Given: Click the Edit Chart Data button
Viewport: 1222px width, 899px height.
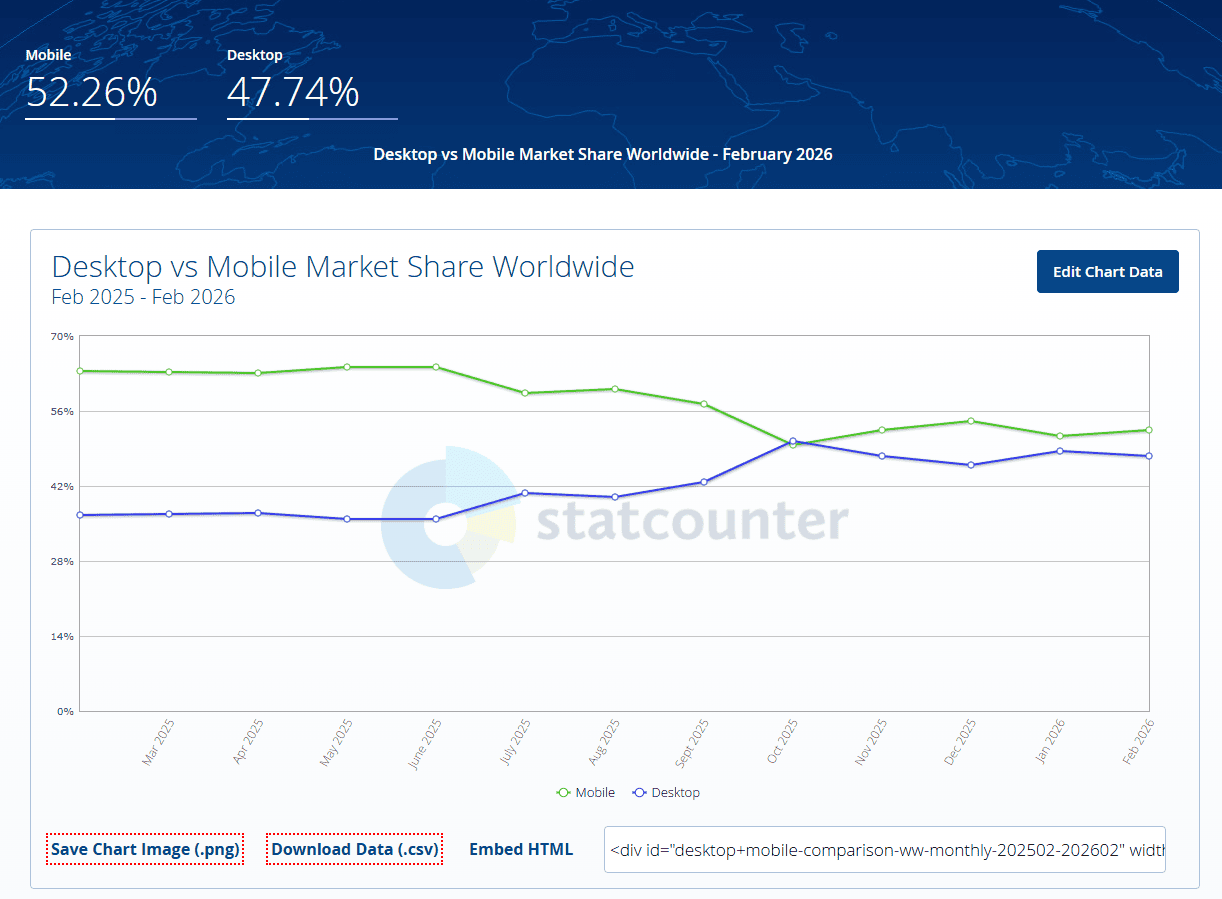Looking at the screenshot, I should [x=1107, y=271].
